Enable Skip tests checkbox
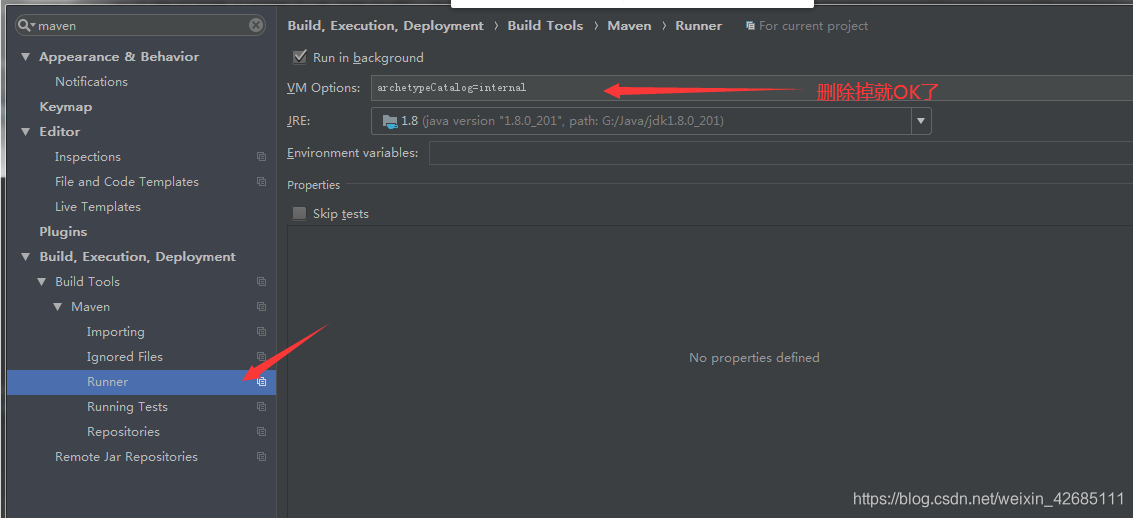 tap(299, 213)
